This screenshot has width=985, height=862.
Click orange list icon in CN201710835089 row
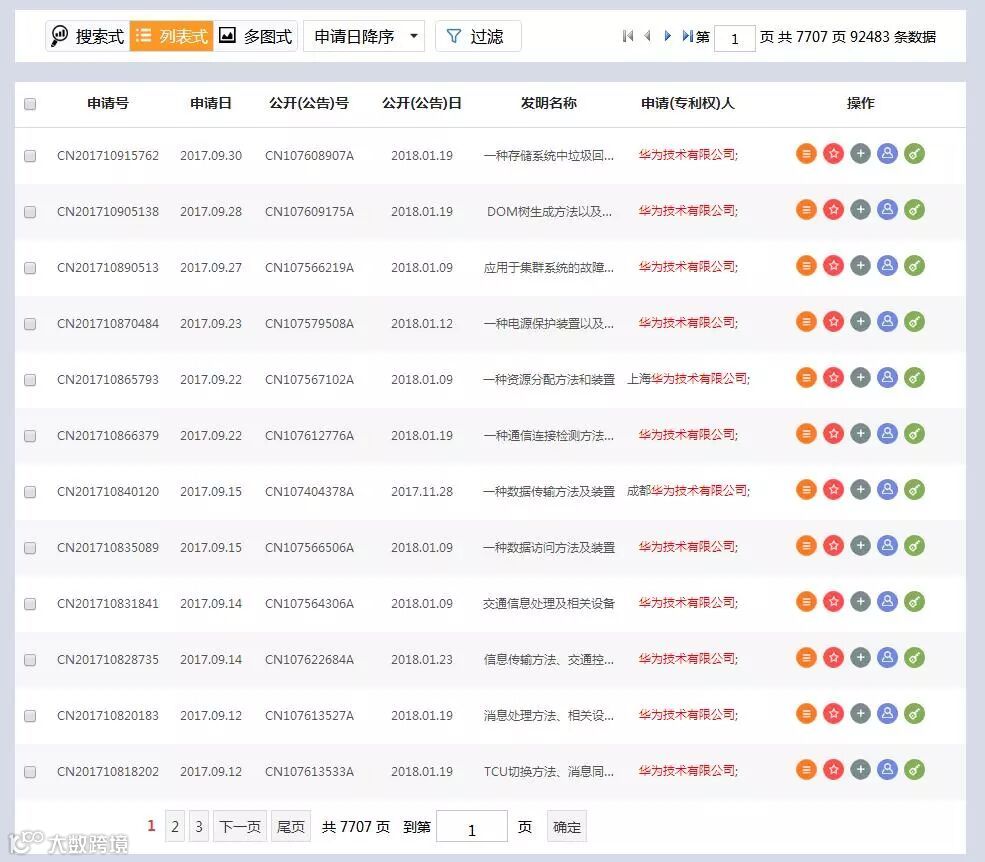[806, 545]
